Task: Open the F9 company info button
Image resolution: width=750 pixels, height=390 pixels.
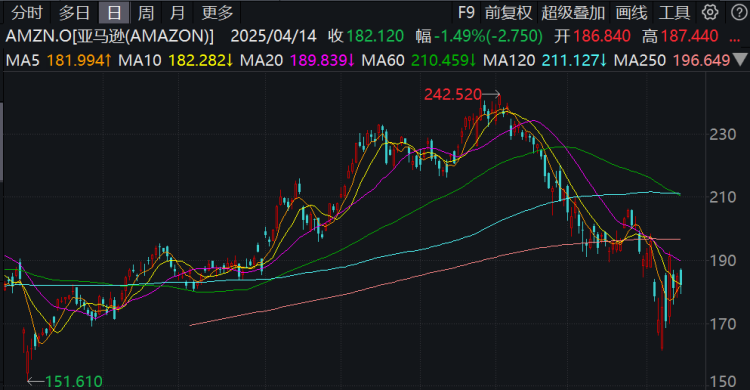Action: pos(466,12)
